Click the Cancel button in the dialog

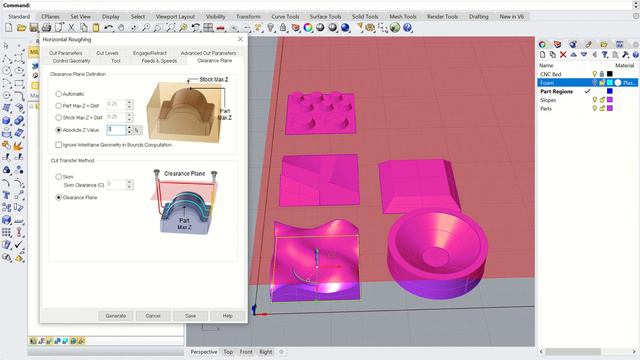pos(153,316)
